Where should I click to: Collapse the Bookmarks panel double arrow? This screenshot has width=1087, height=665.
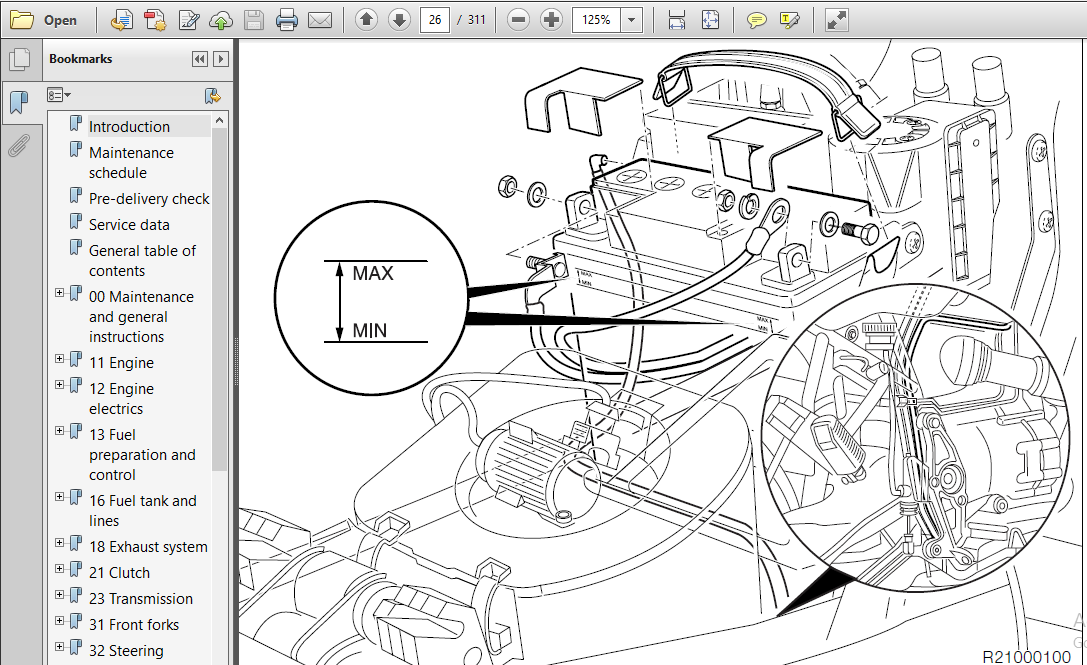pos(200,59)
